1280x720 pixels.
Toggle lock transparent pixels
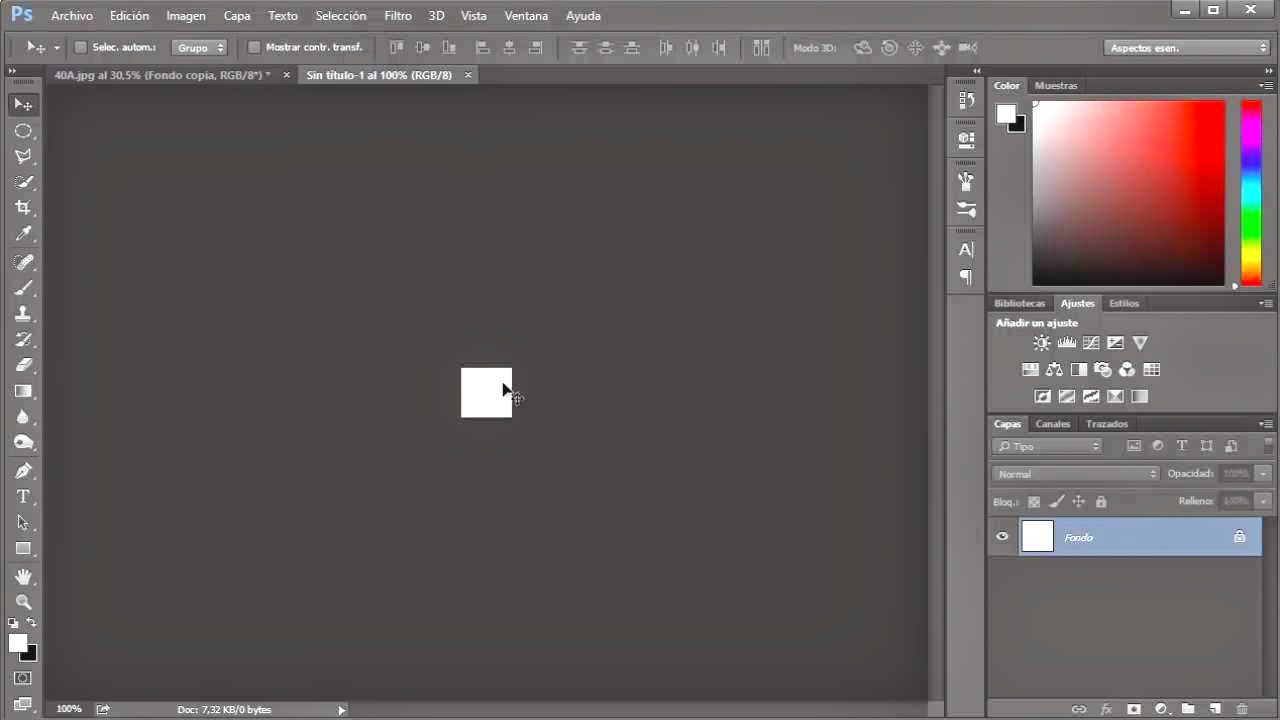pos(1034,502)
